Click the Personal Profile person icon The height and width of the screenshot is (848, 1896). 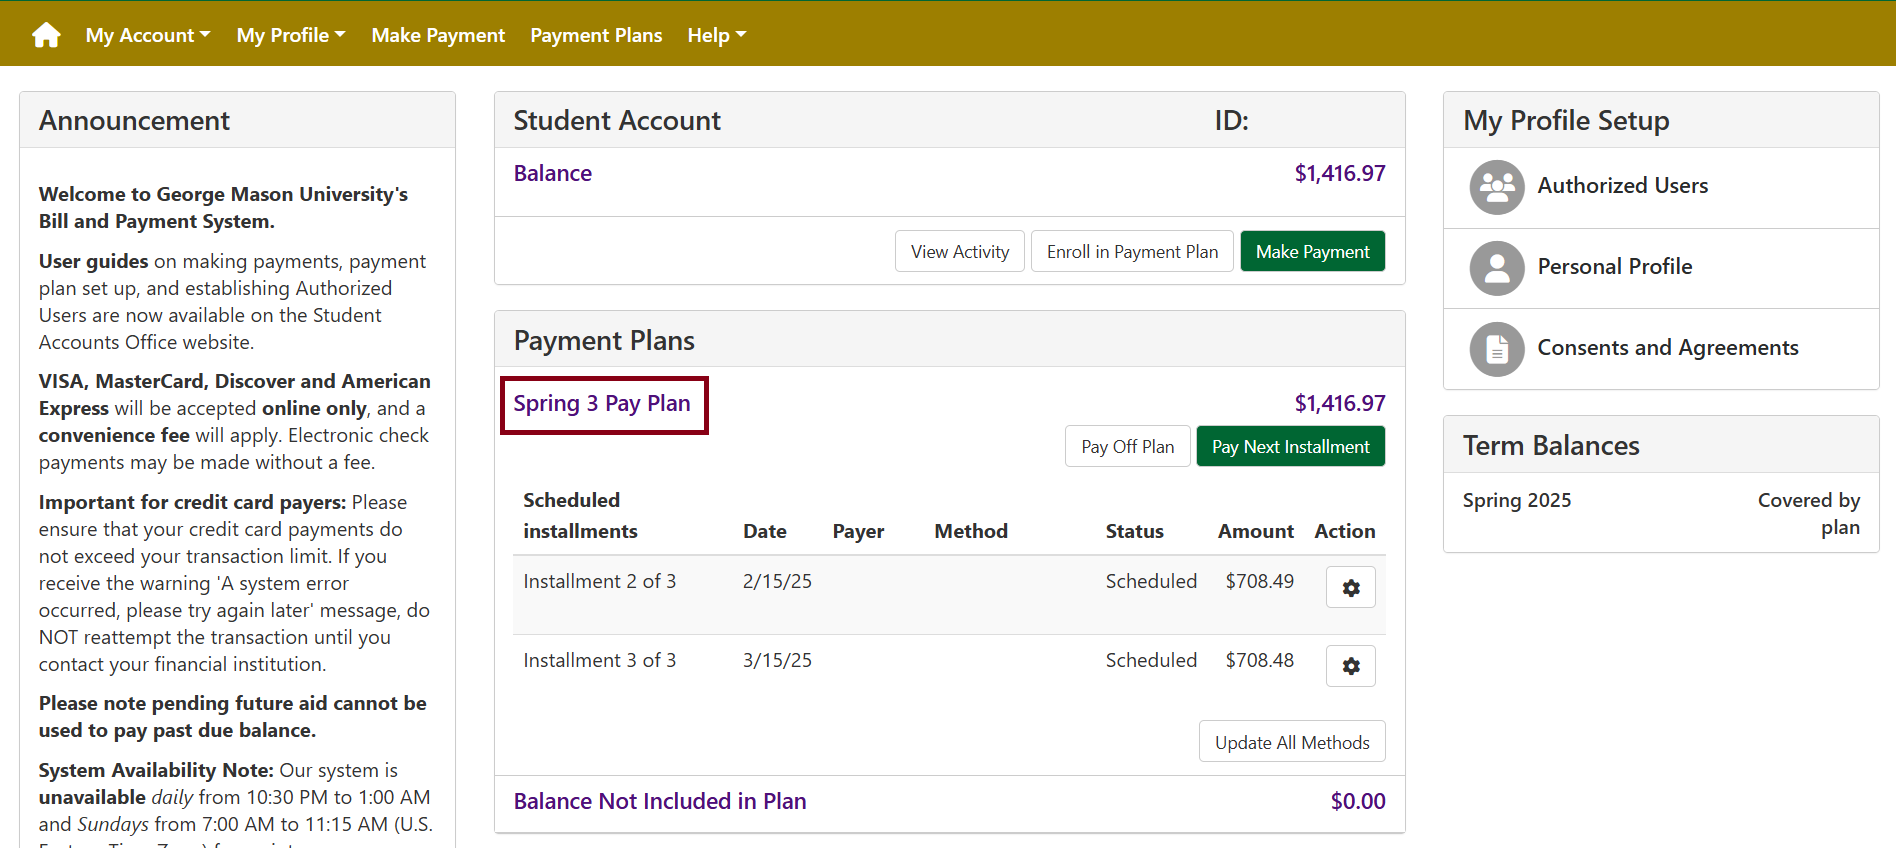1496,268
